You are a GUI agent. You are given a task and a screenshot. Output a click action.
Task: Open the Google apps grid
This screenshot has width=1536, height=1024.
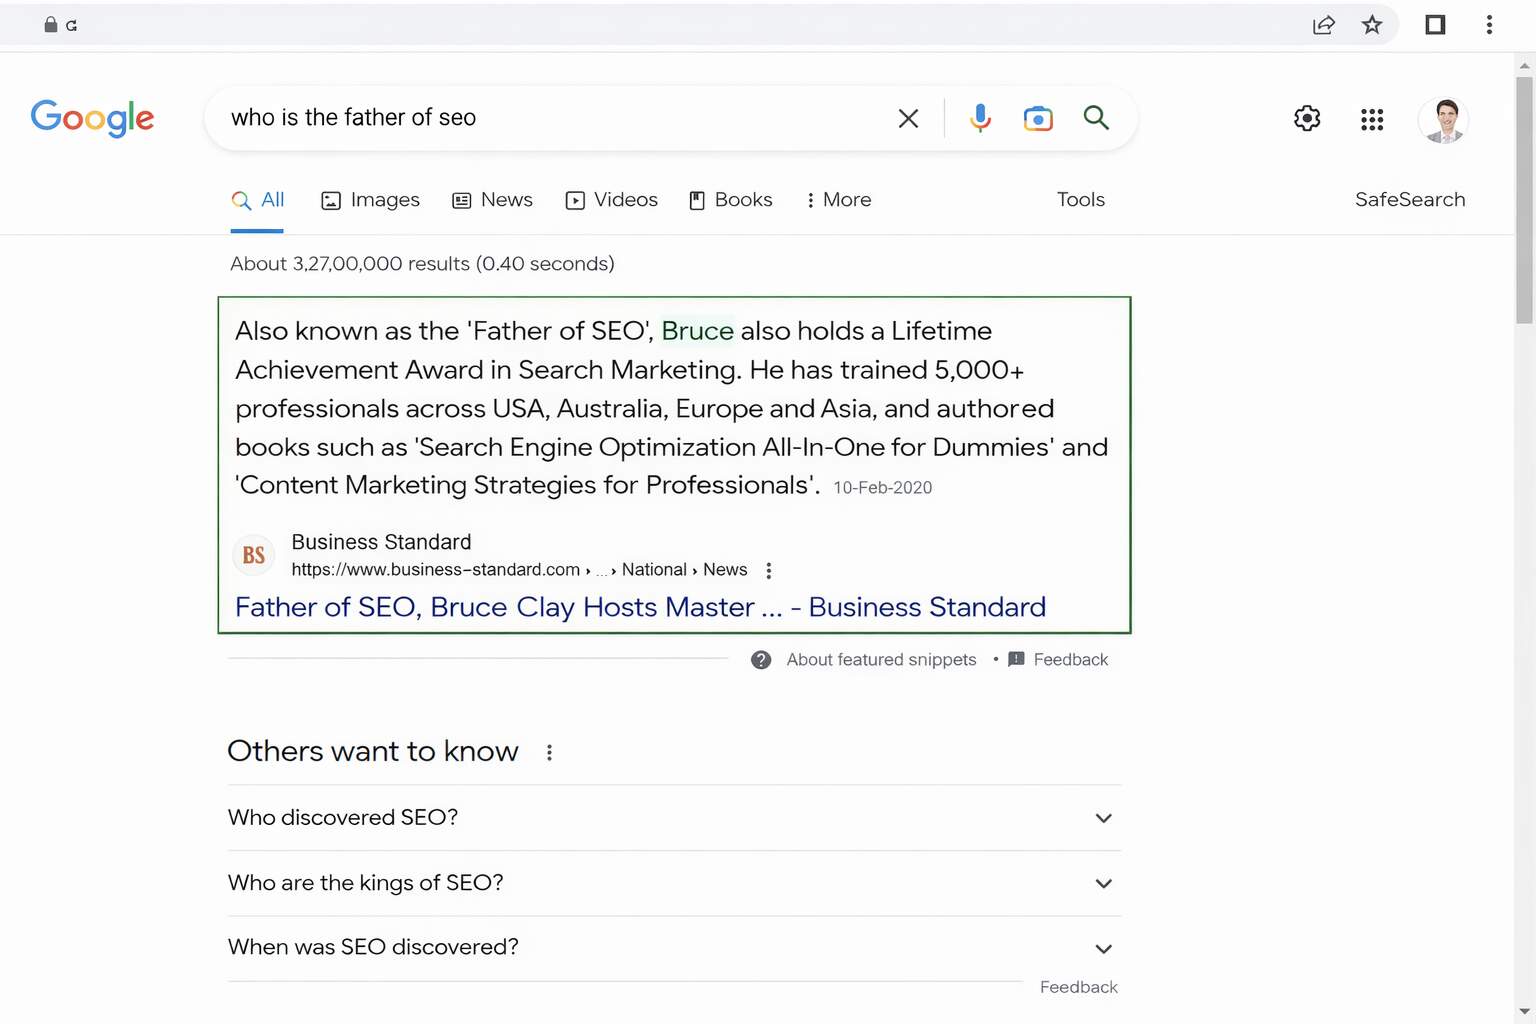[x=1371, y=118]
